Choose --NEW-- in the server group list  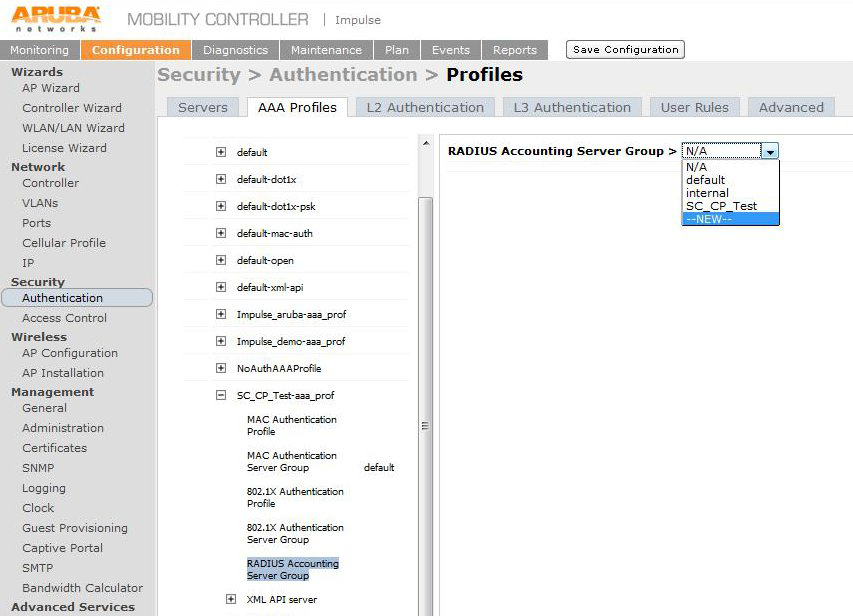730,219
